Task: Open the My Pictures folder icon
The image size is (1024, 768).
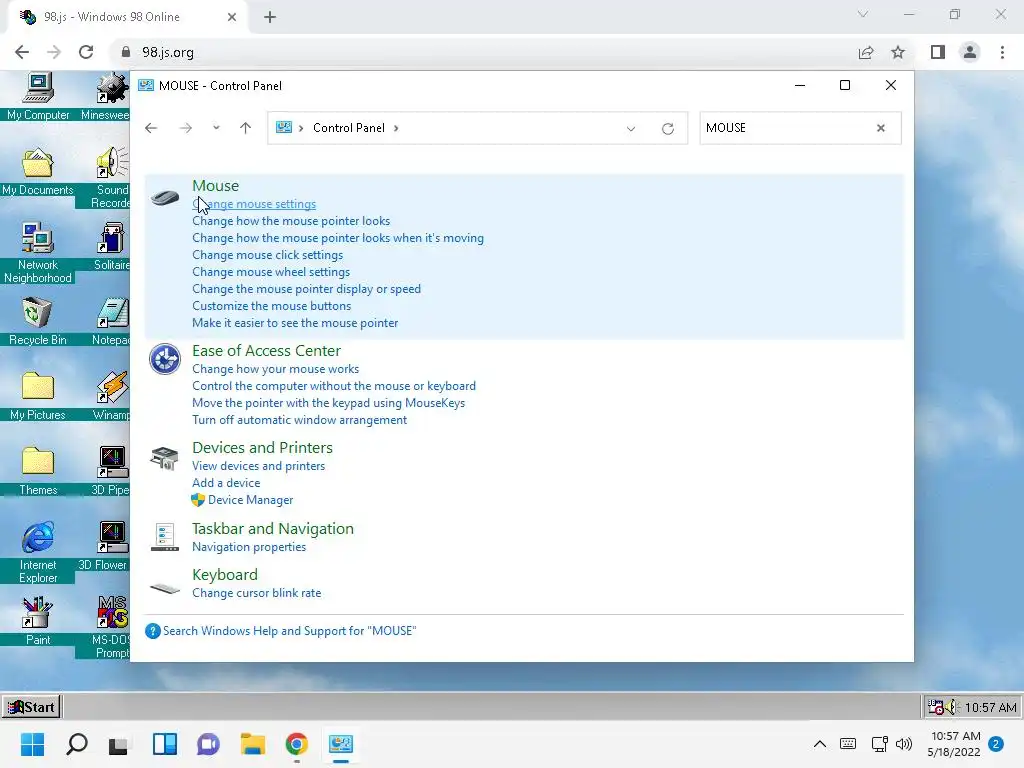Action: click(38, 396)
